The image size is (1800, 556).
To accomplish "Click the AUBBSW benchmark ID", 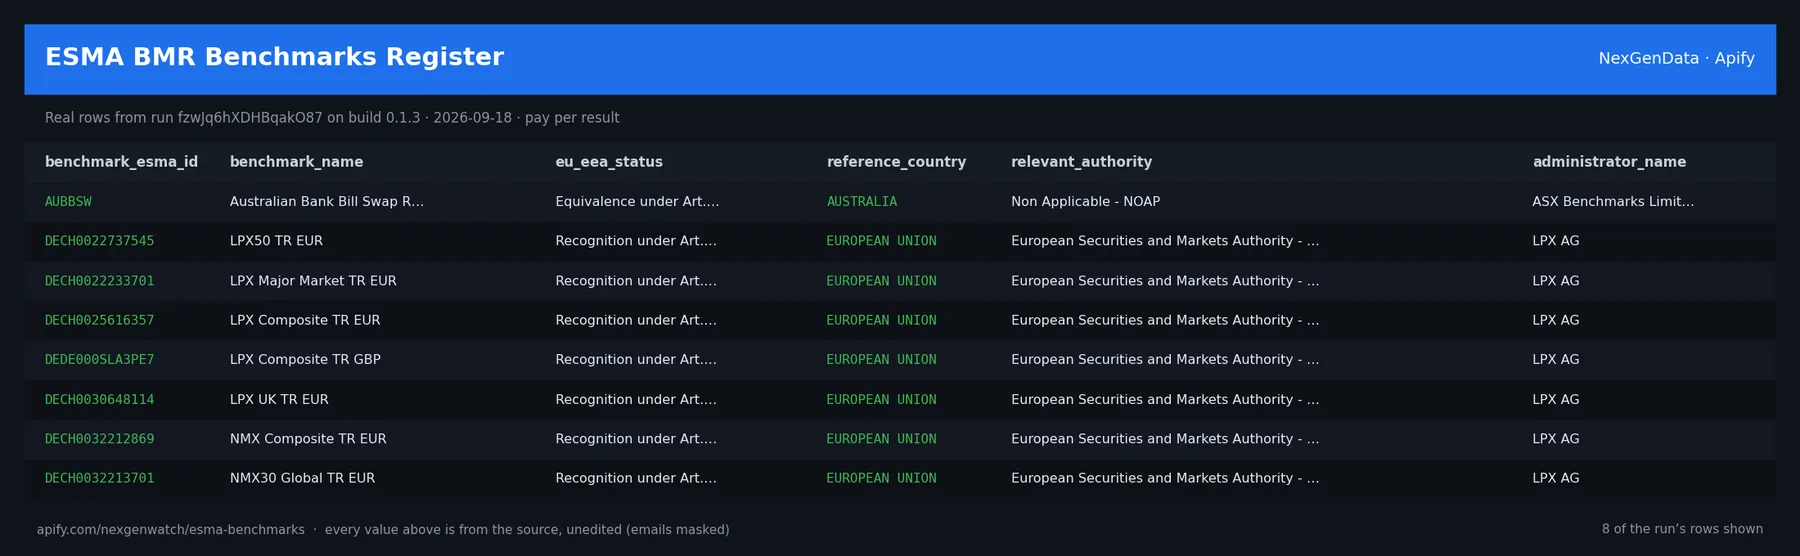I will [x=68, y=202].
